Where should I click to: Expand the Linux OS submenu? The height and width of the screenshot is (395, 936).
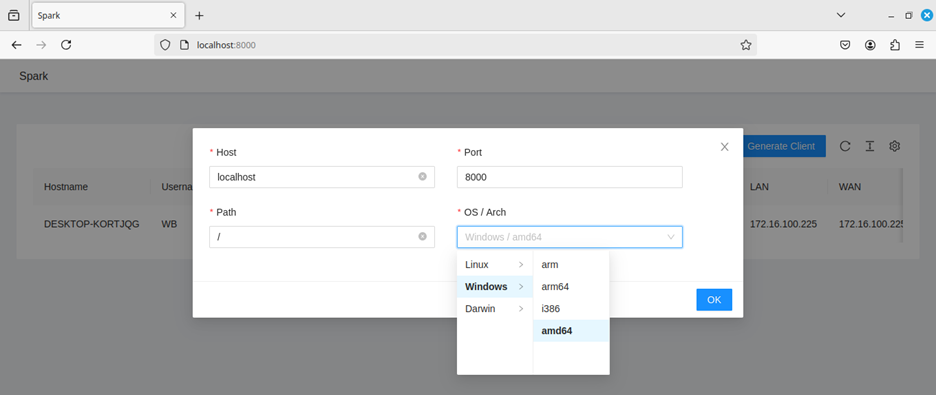click(495, 264)
